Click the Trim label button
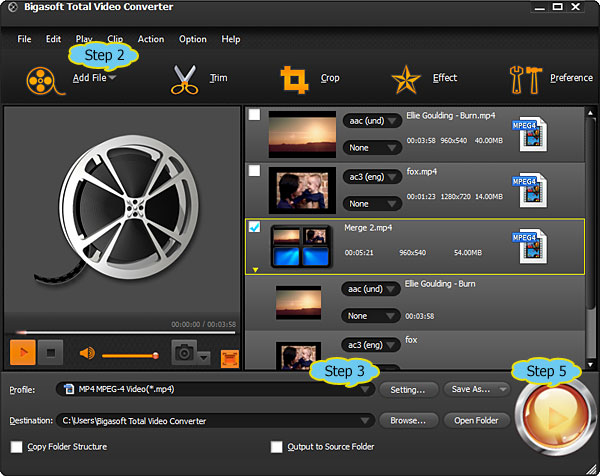Image resolution: width=600 pixels, height=476 pixels. click(218, 78)
